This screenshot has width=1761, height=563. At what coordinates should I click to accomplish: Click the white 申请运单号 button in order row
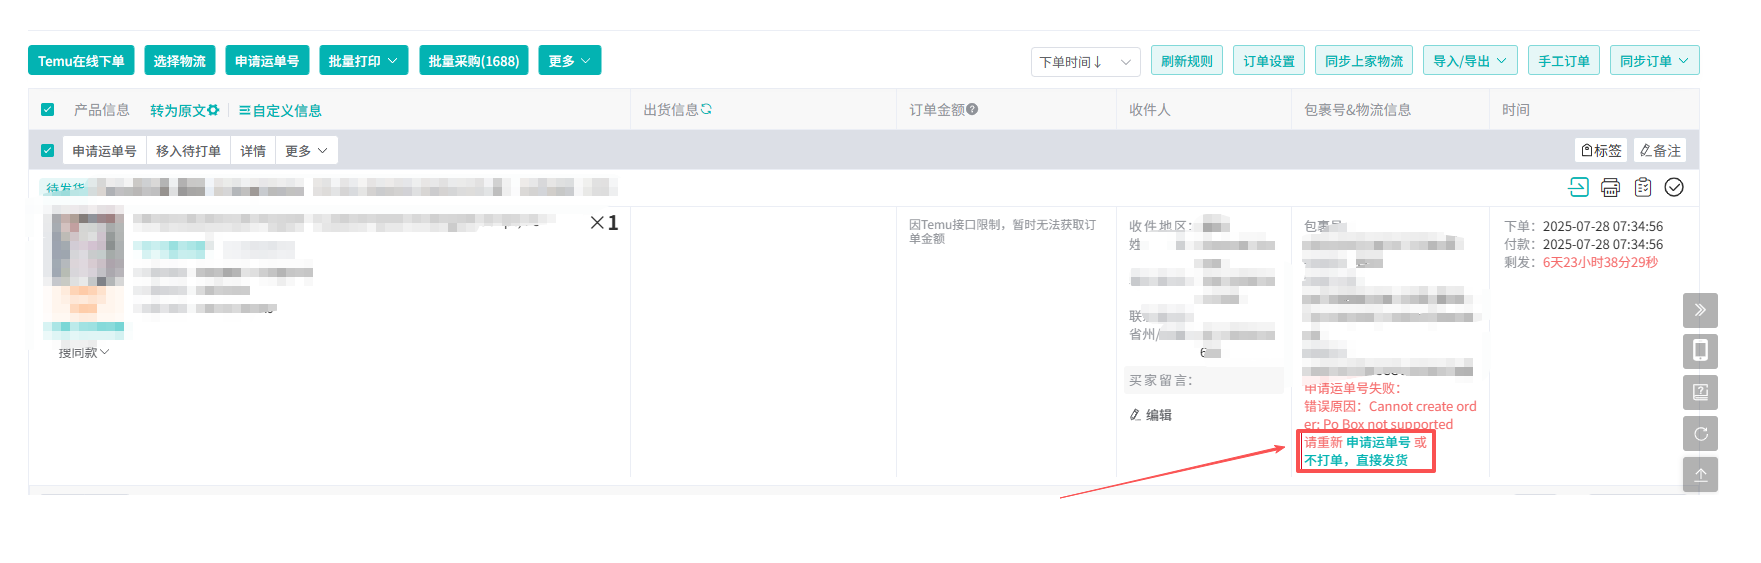tap(104, 151)
